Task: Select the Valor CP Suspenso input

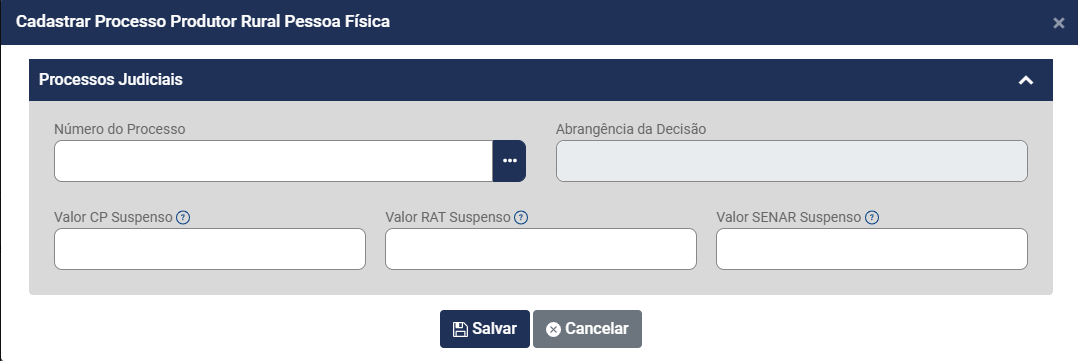Action: point(210,249)
